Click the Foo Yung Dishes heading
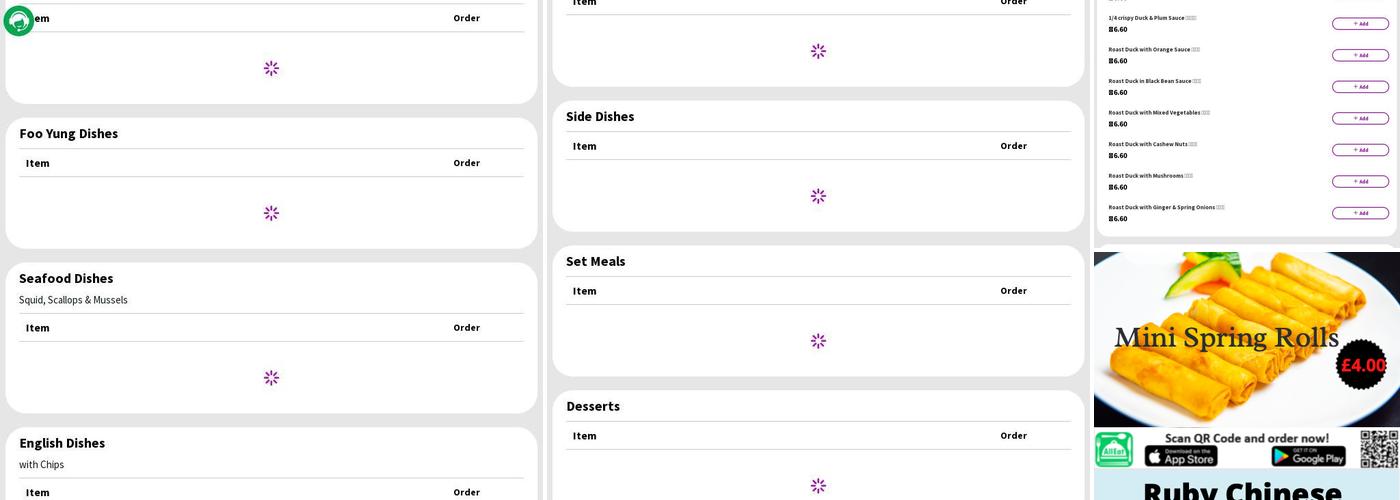The image size is (1400, 500). tap(68, 134)
